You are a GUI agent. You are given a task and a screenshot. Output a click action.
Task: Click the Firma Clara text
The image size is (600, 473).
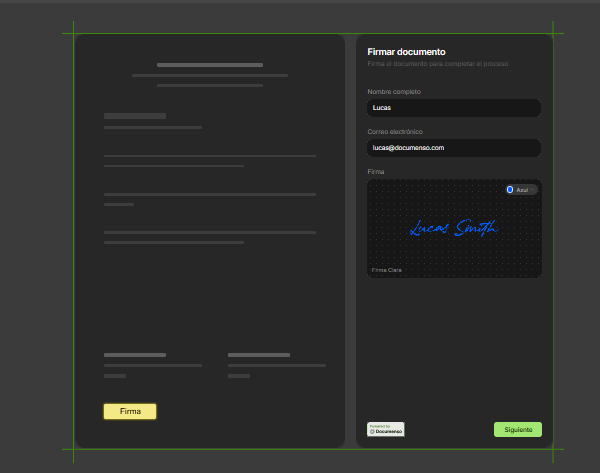(387, 269)
